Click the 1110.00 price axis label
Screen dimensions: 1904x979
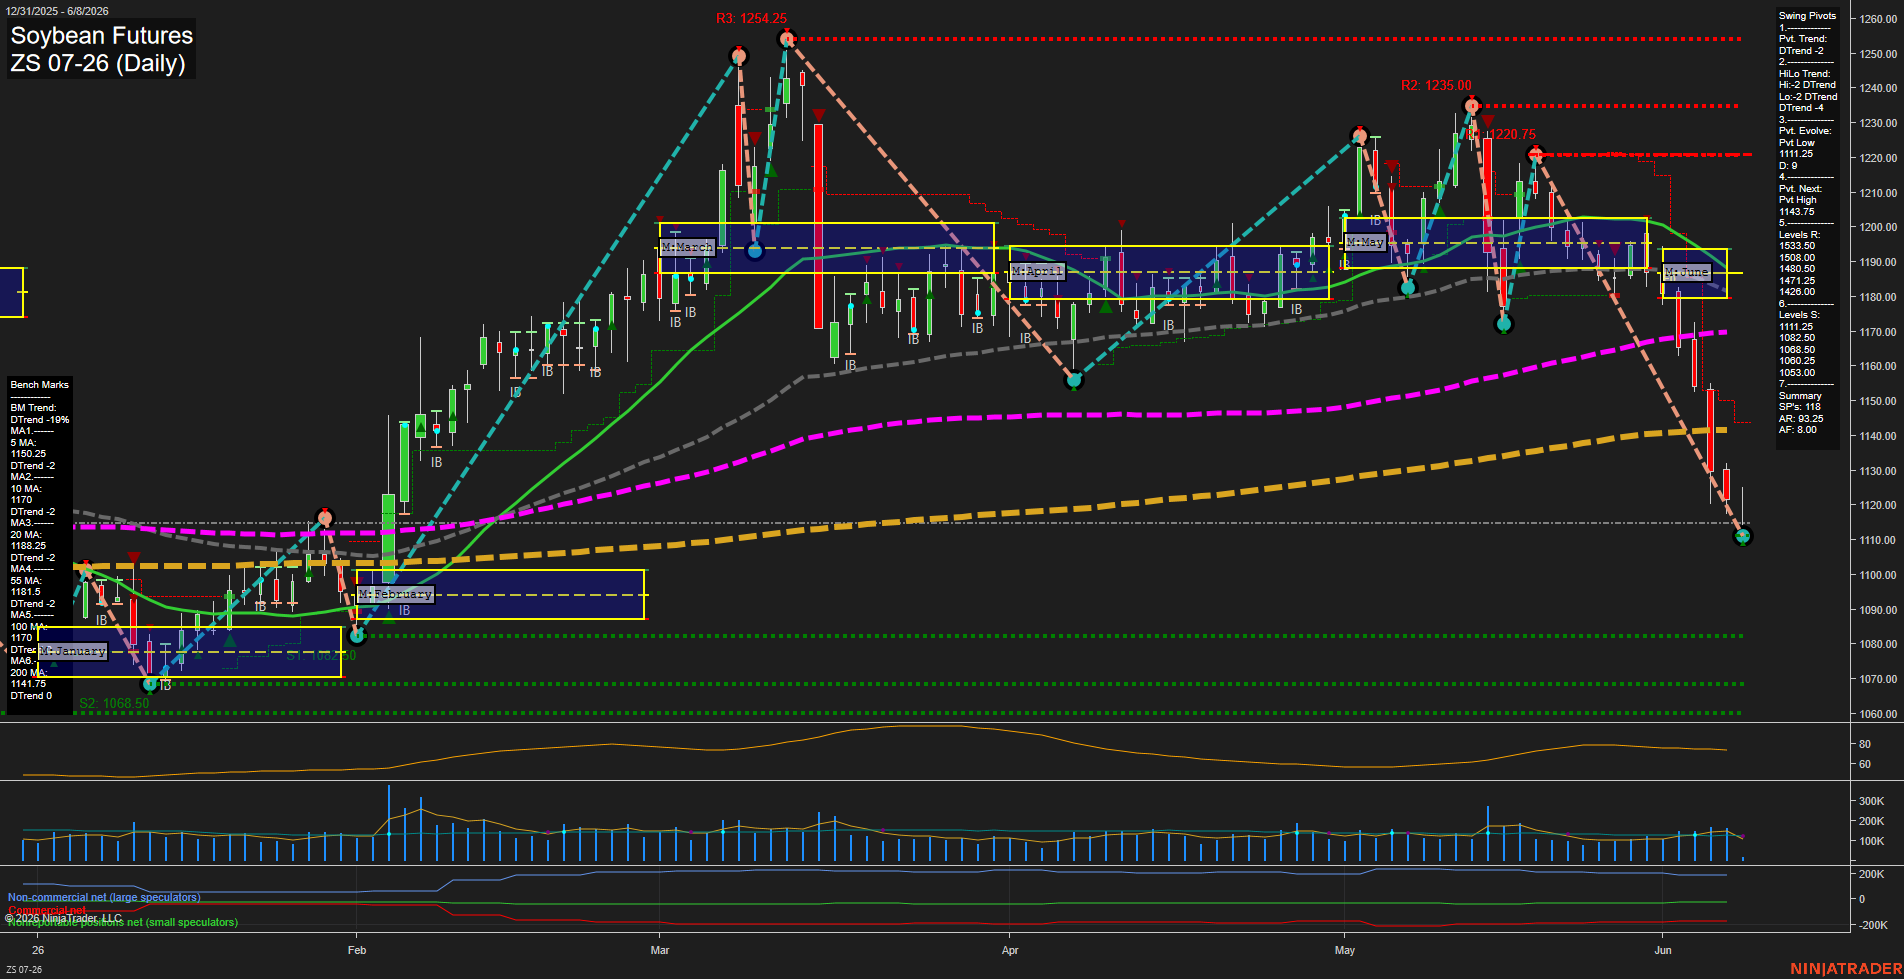coord(1878,540)
